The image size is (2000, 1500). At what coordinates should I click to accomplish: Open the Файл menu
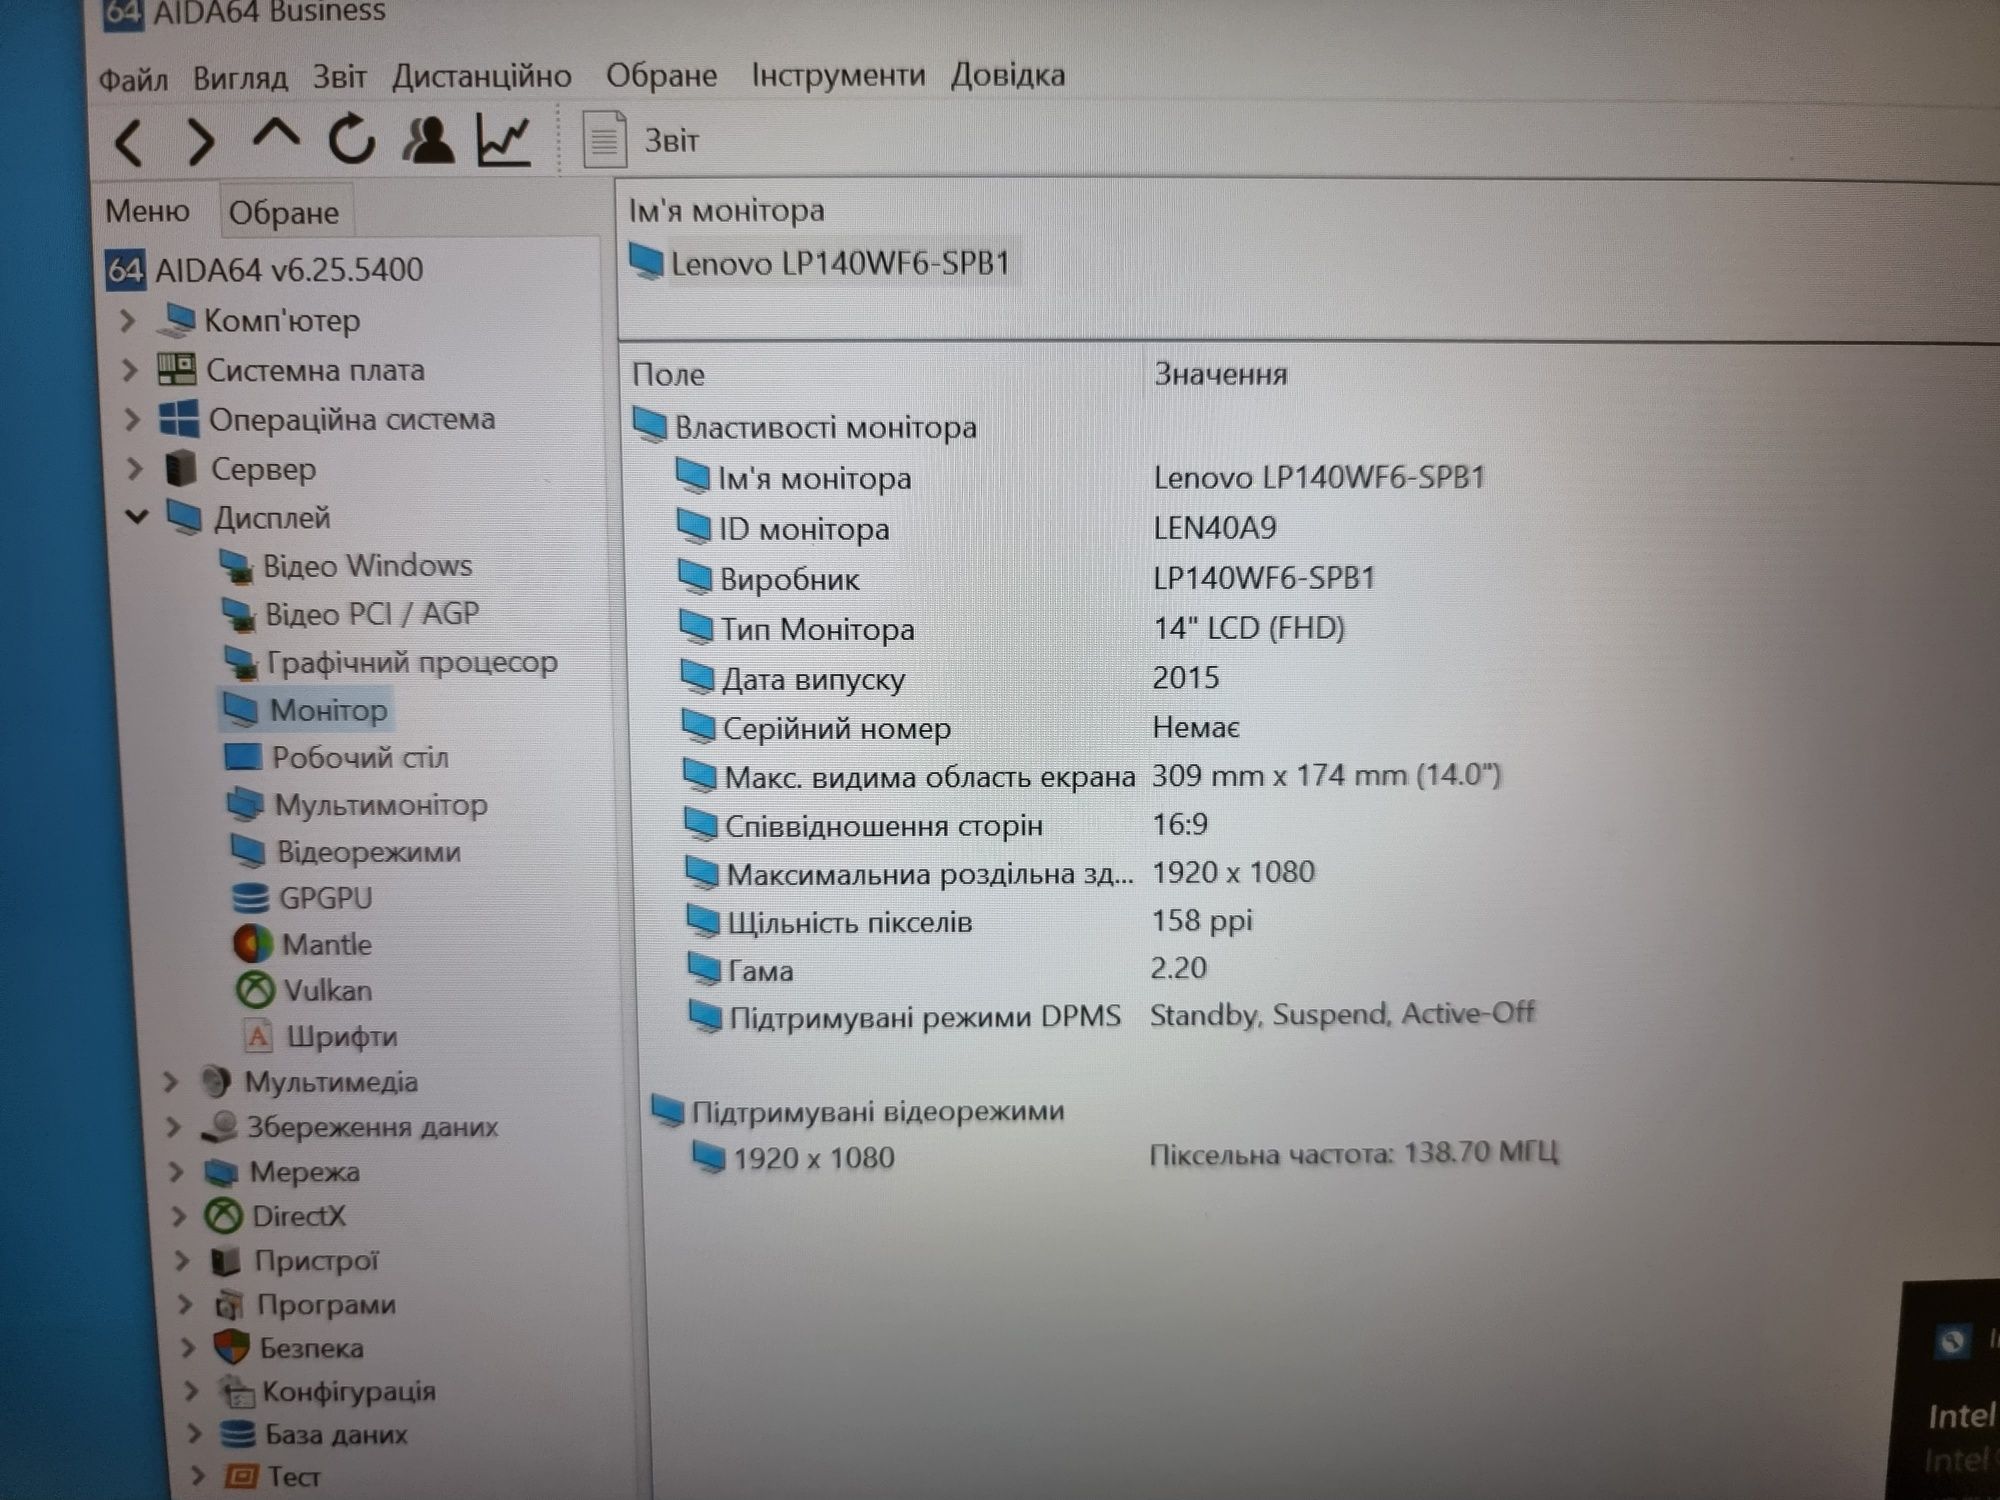click(x=133, y=78)
